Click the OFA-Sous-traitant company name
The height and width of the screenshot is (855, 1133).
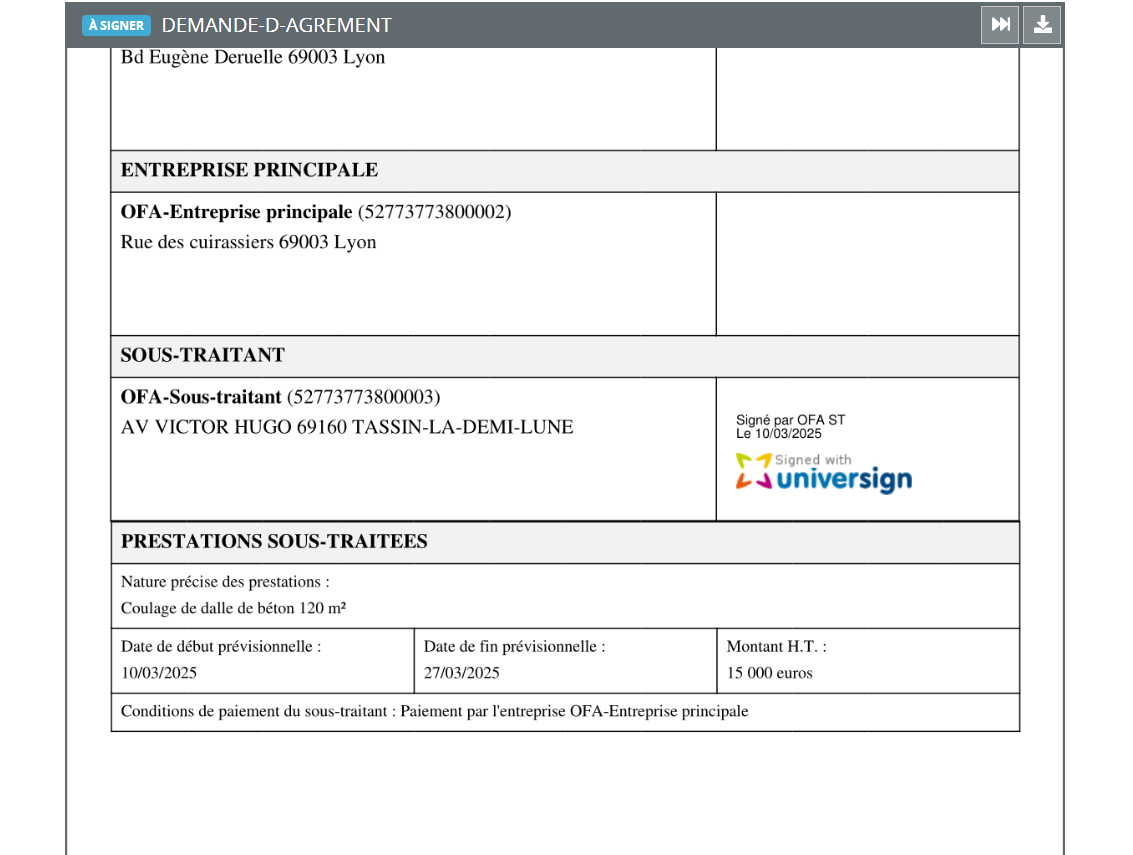click(202, 397)
